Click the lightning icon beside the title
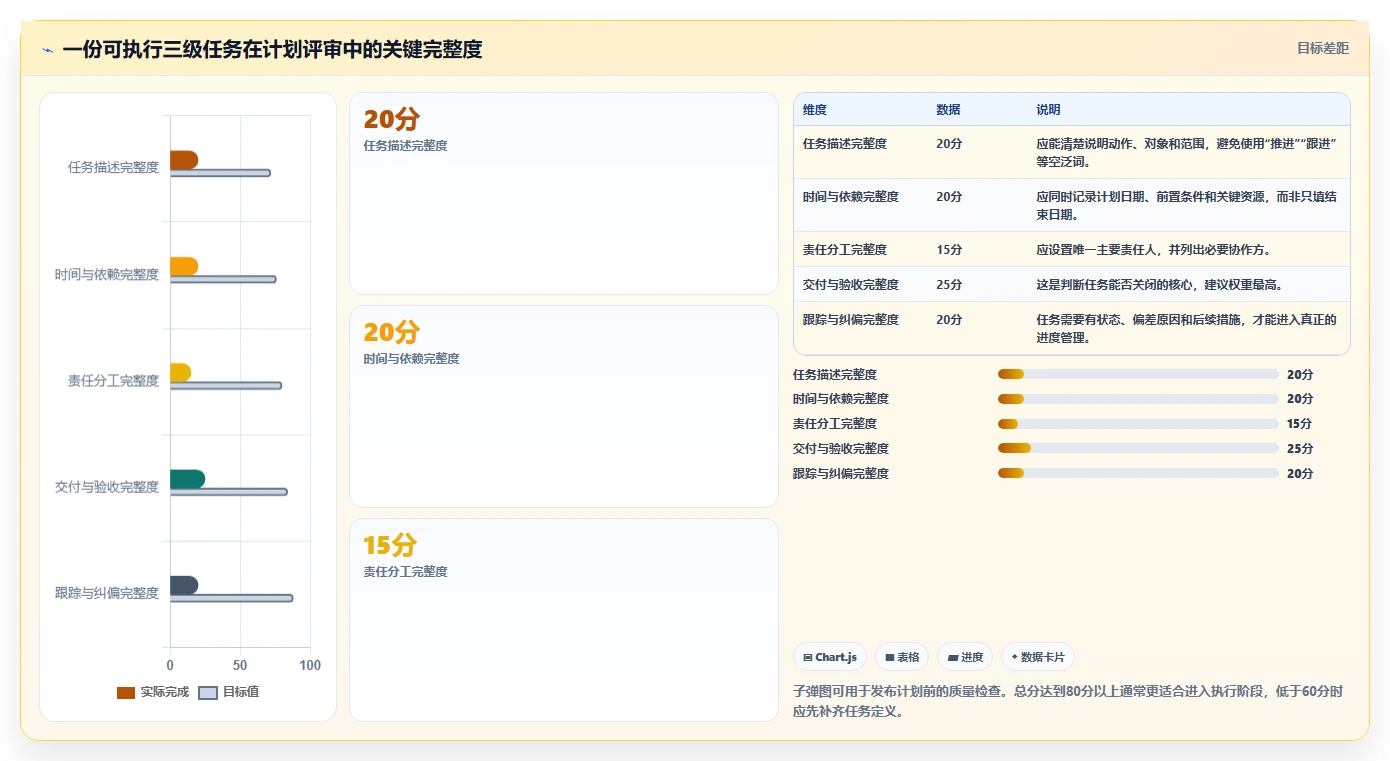1390x761 pixels. [x=47, y=50]
